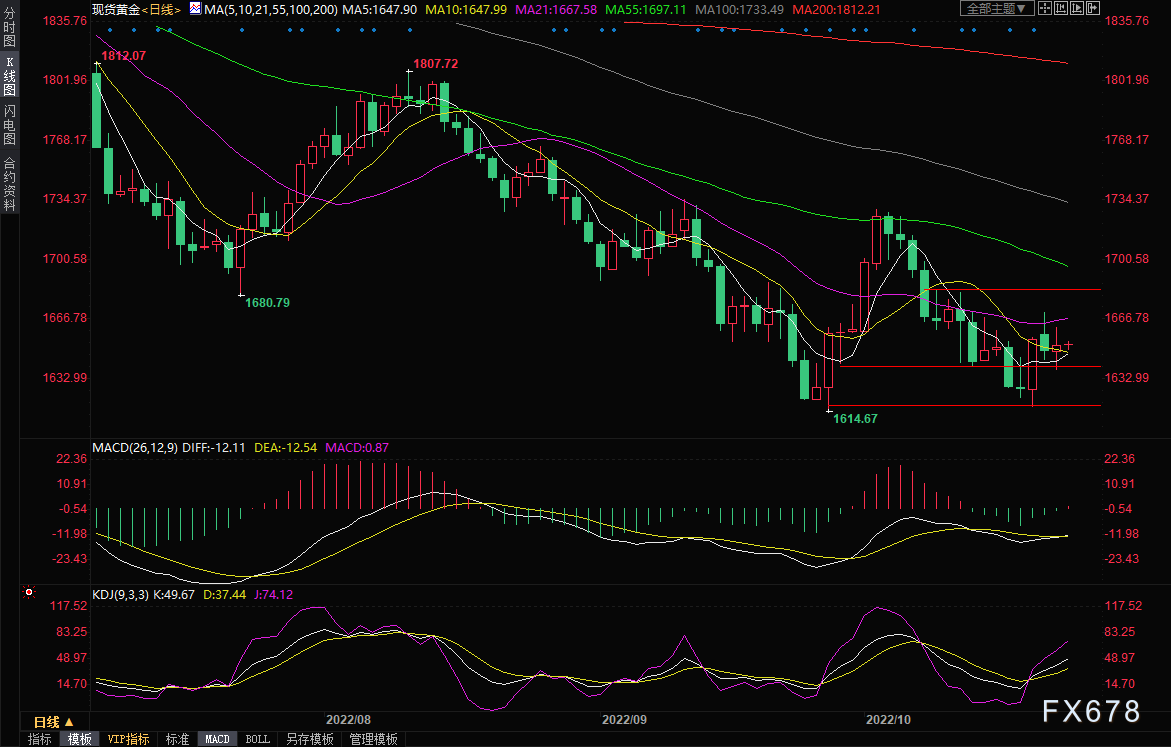Select the 标准 template option
The width and height of the screenshot is (1171, 747).
(x=176, y=739)
